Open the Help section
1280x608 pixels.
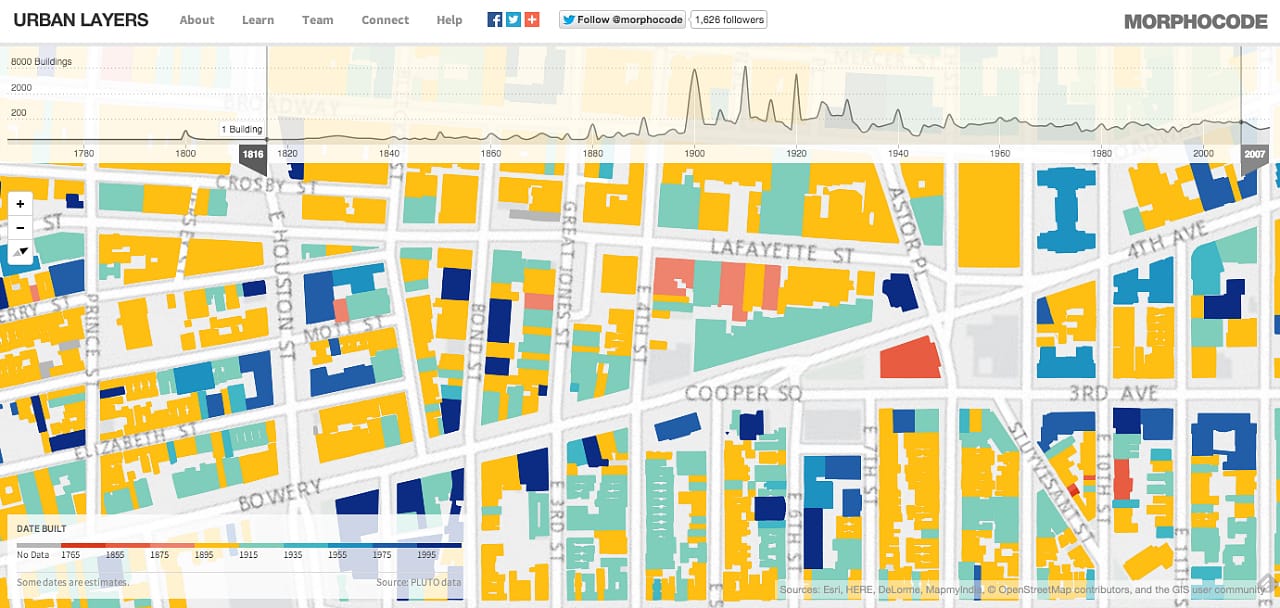click(x=449, y=19)
